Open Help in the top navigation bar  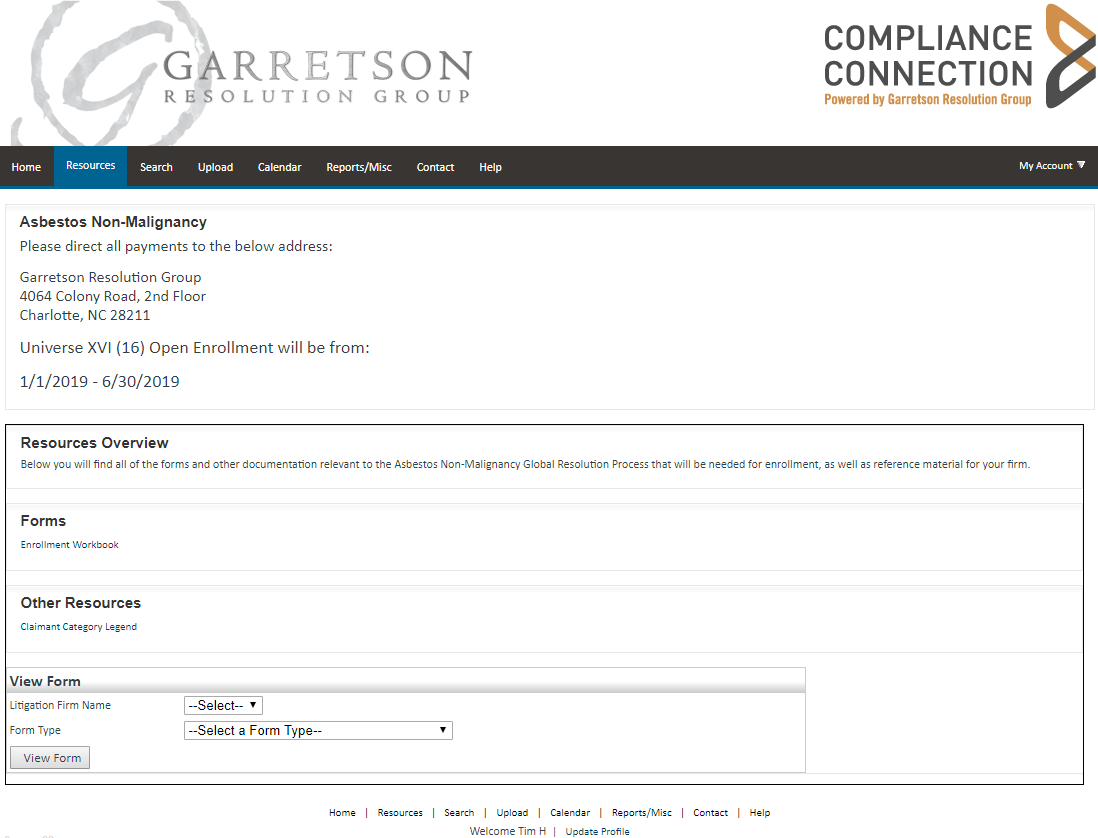tap(490, 167)
